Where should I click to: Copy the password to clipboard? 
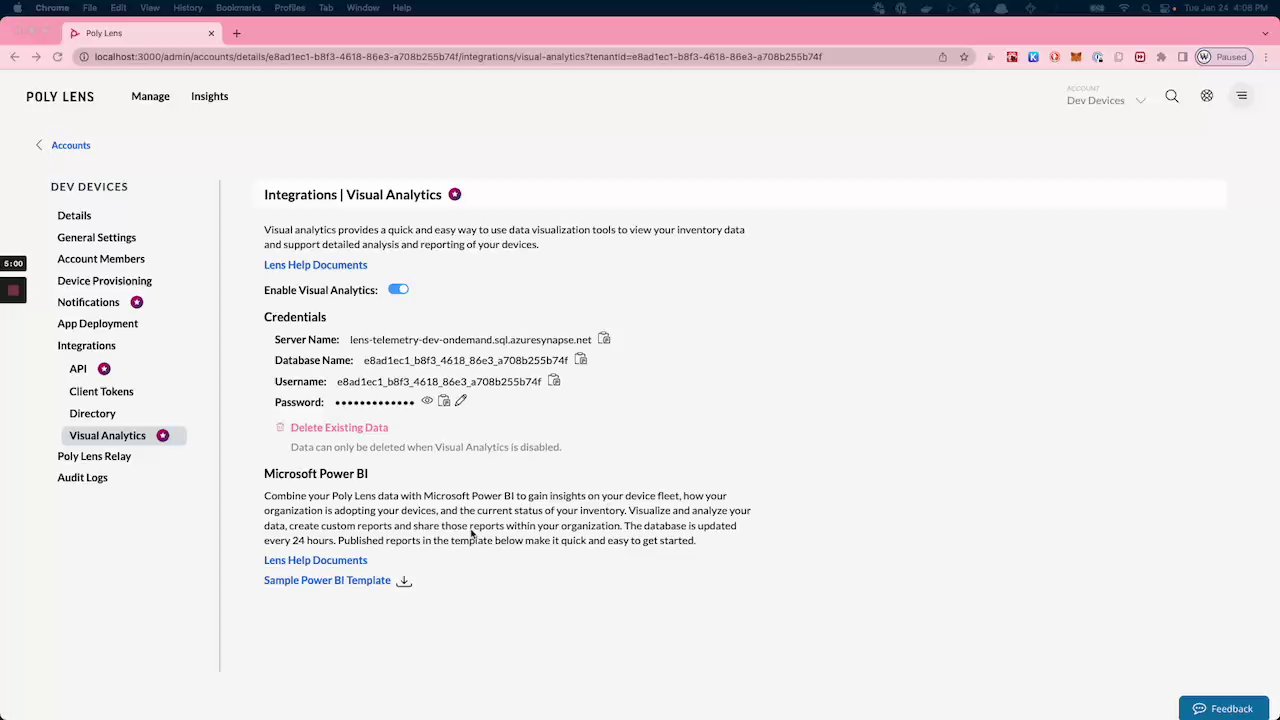pyautogui.click(x=444, y=401)
